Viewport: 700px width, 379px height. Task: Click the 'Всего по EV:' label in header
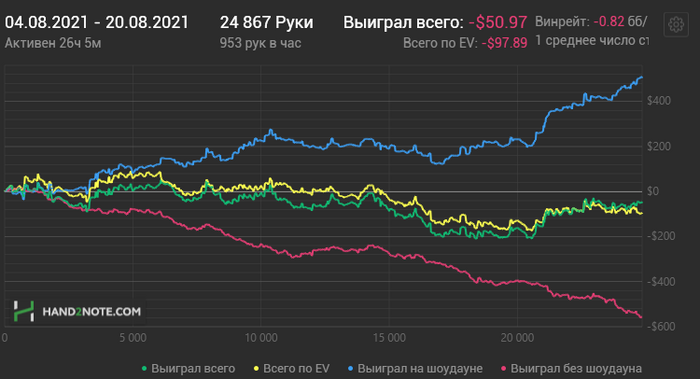441,43
